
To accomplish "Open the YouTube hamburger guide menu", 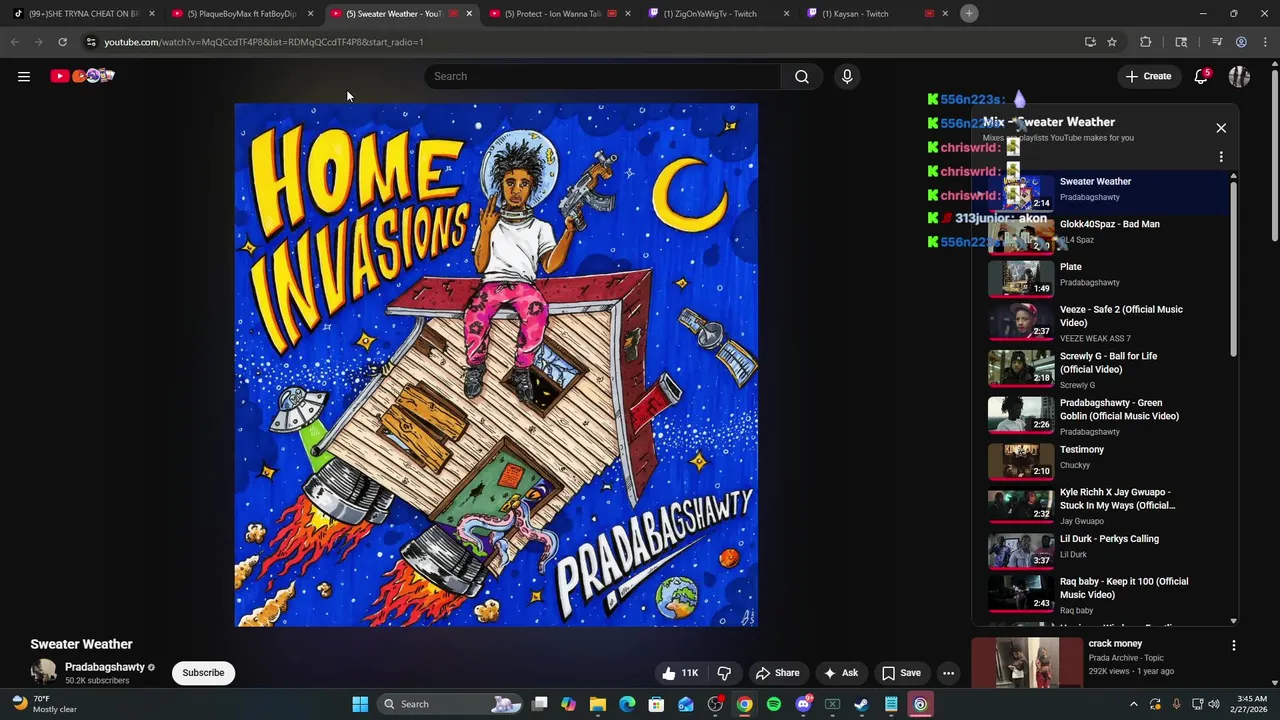I will click(x=24, y=76).
